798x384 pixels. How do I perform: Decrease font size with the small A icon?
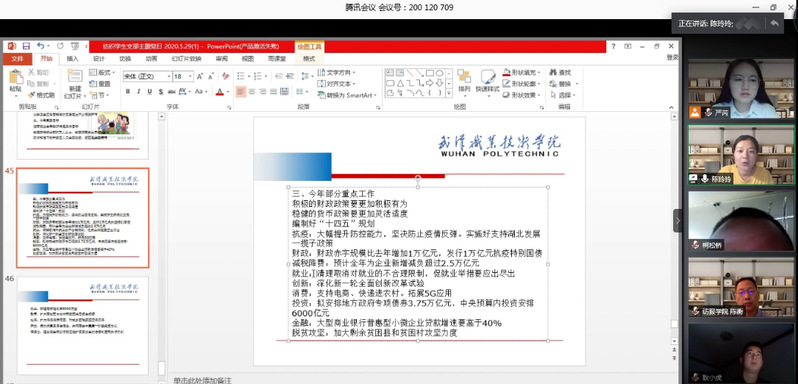[x=211, y=76]
